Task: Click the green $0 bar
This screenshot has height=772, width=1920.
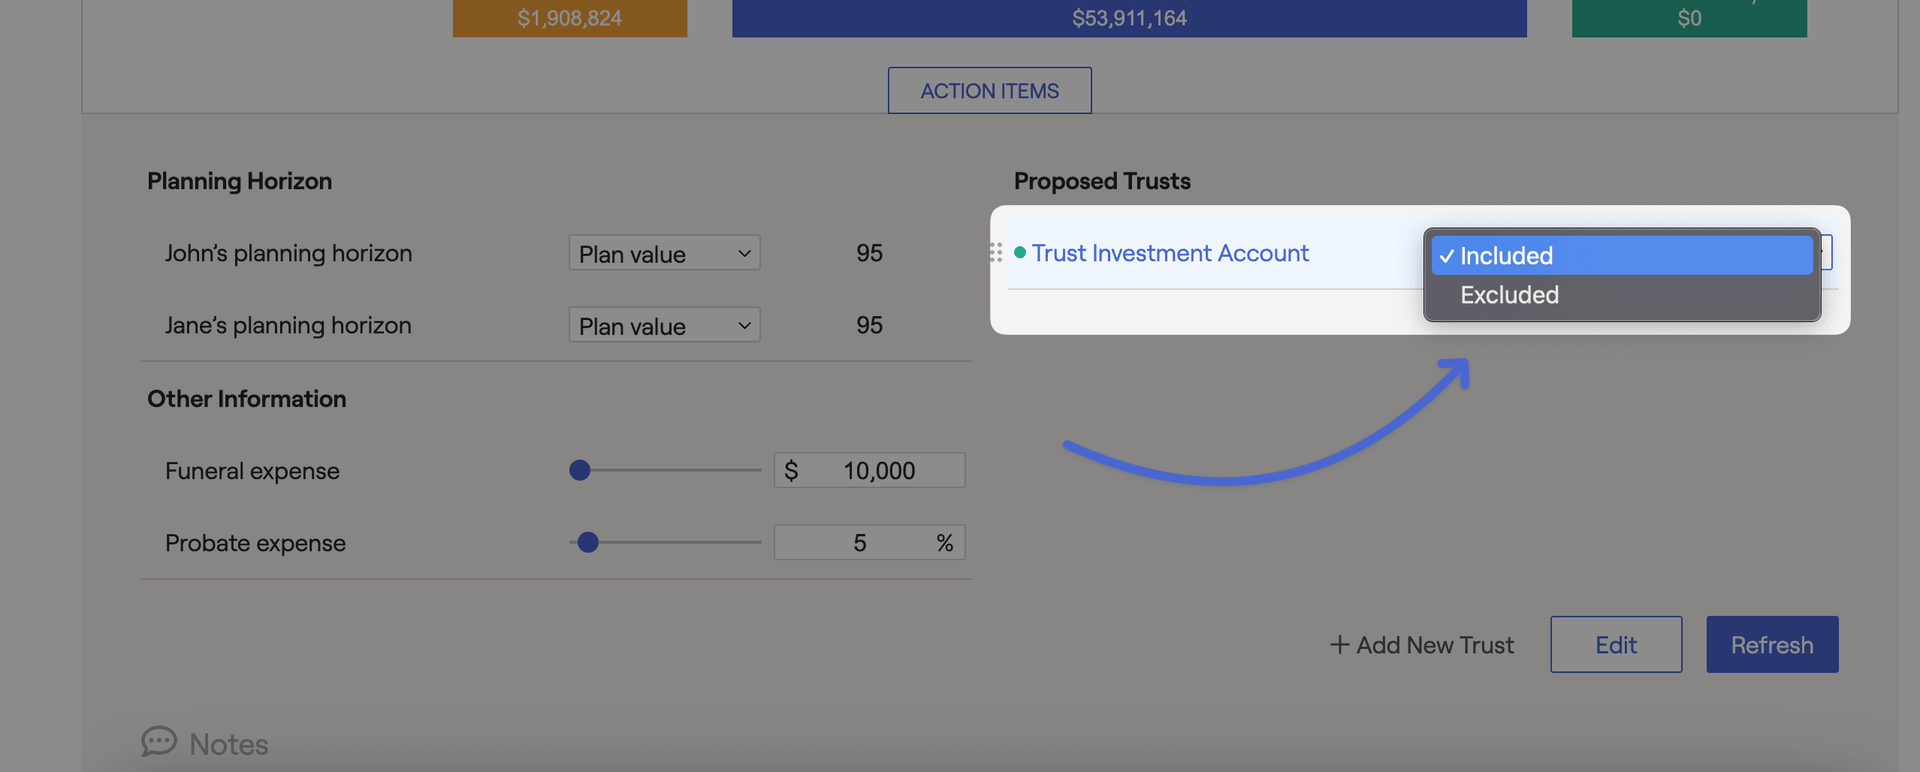Action: click(1688, 18)
